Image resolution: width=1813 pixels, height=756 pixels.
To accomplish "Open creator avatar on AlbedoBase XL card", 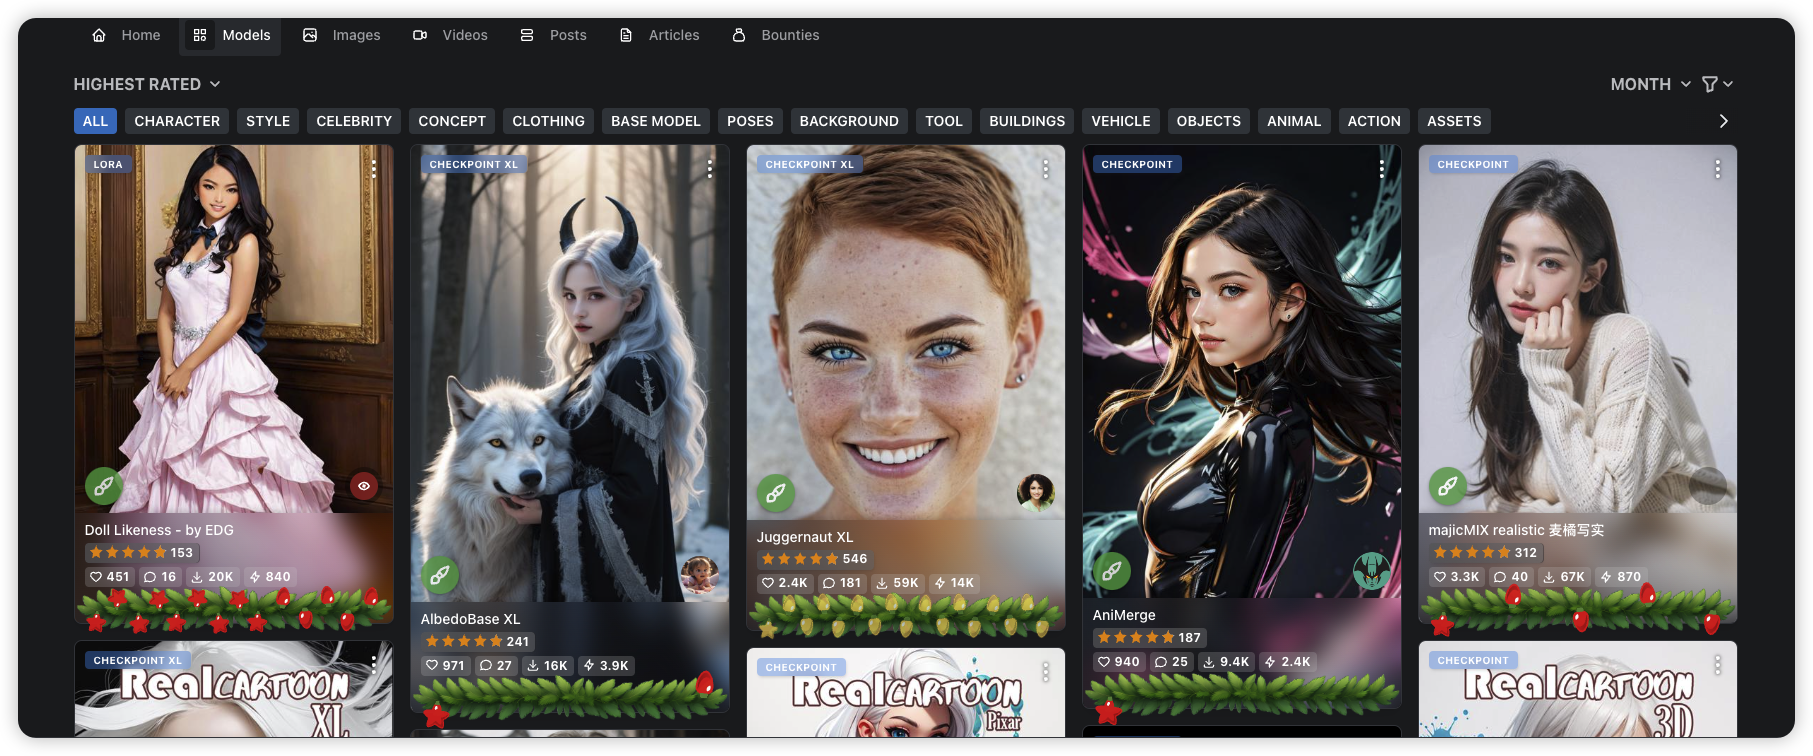I will (x=700, y=575).
